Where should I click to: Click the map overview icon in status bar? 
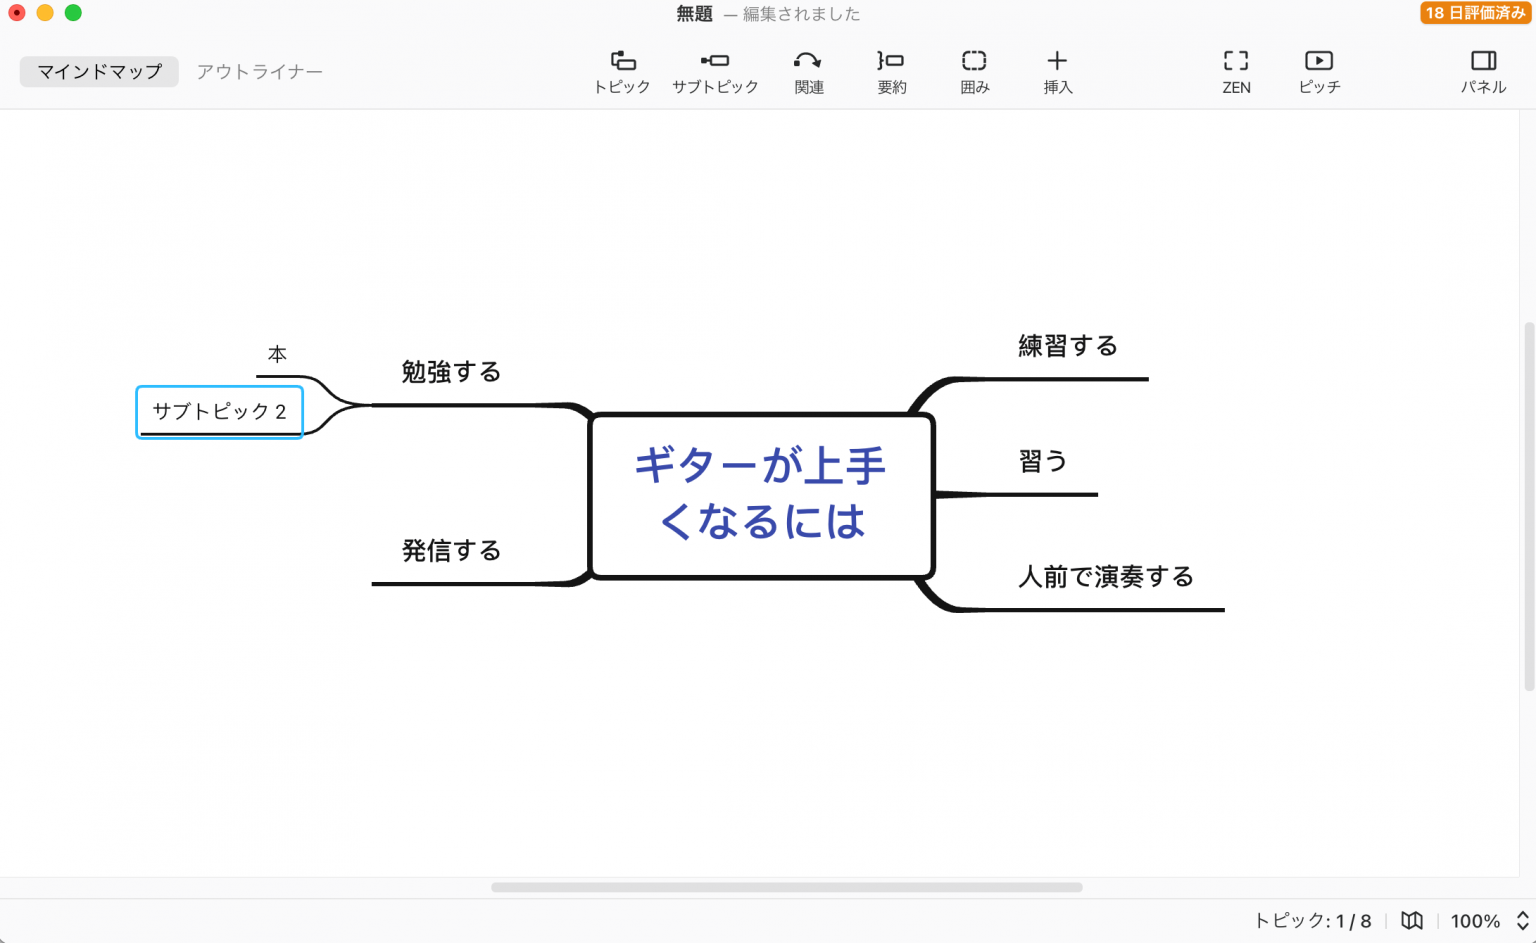(1411, 921)
